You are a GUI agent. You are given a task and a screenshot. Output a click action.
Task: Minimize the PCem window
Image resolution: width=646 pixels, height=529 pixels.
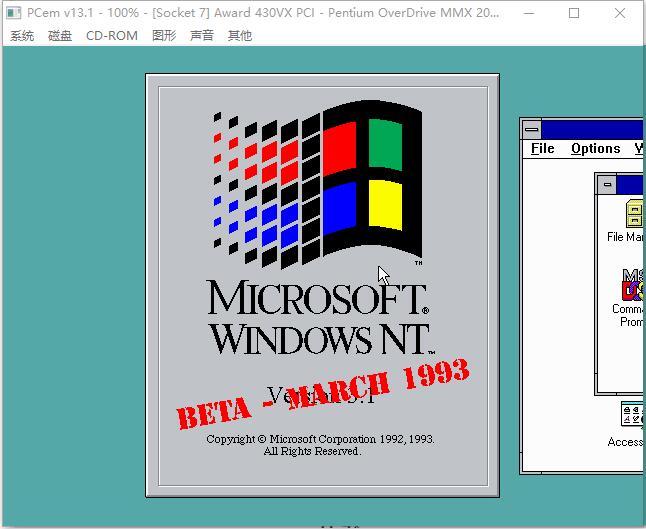(x=529, y=13)
